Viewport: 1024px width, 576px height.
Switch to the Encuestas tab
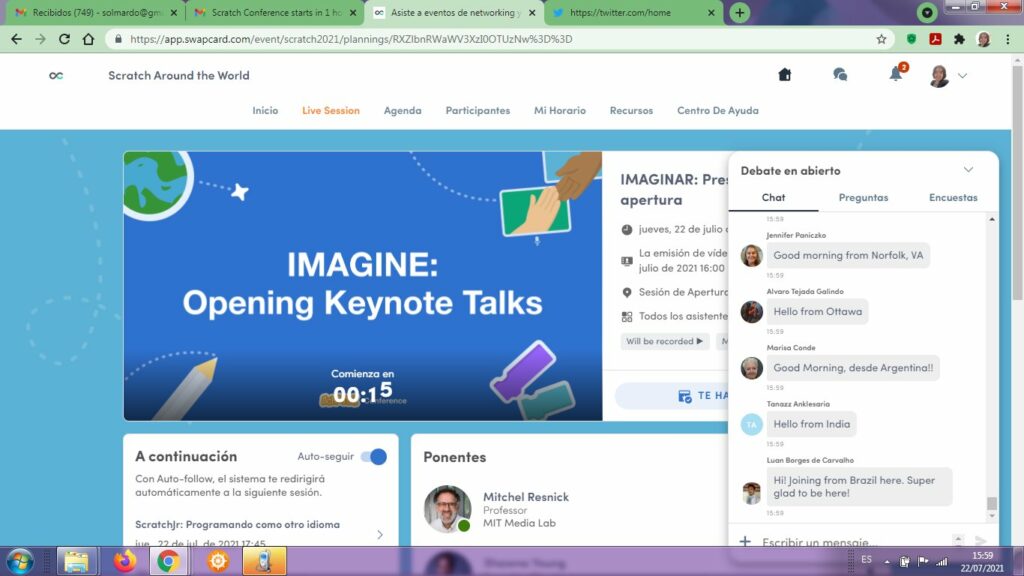point(953,197)
